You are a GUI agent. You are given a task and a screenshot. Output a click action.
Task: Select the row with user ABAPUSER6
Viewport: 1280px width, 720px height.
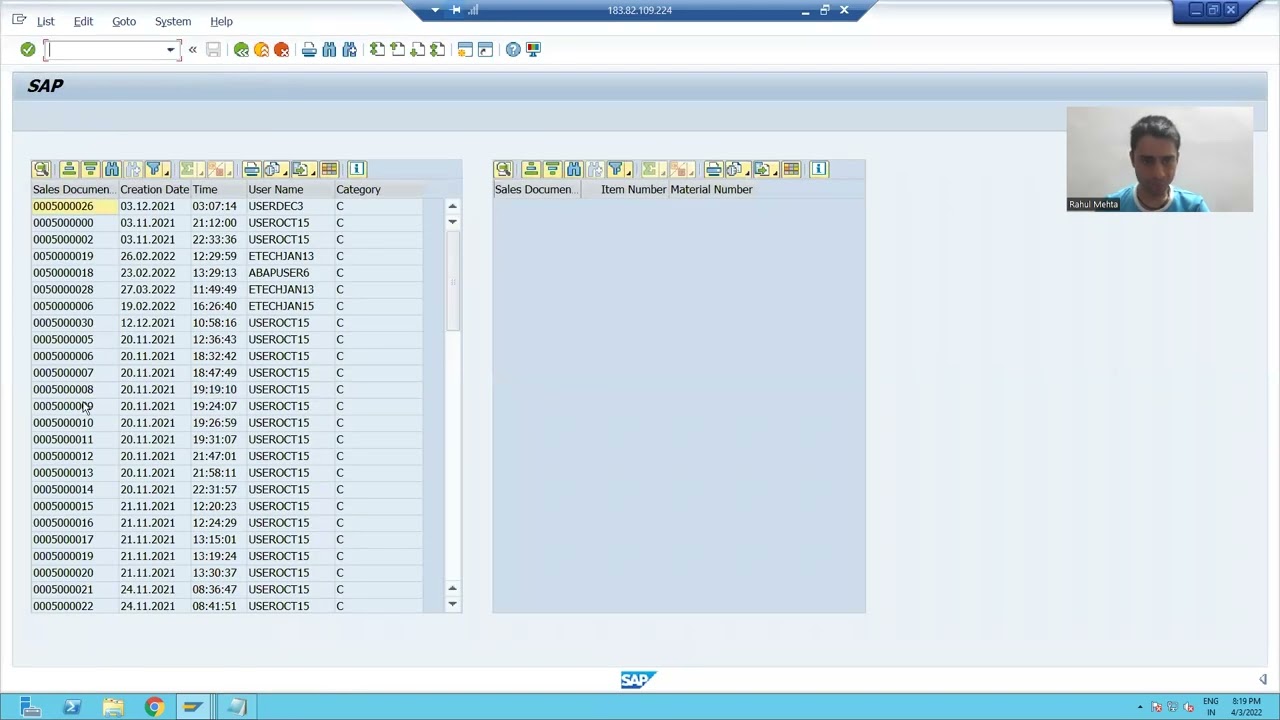[227, 273]
